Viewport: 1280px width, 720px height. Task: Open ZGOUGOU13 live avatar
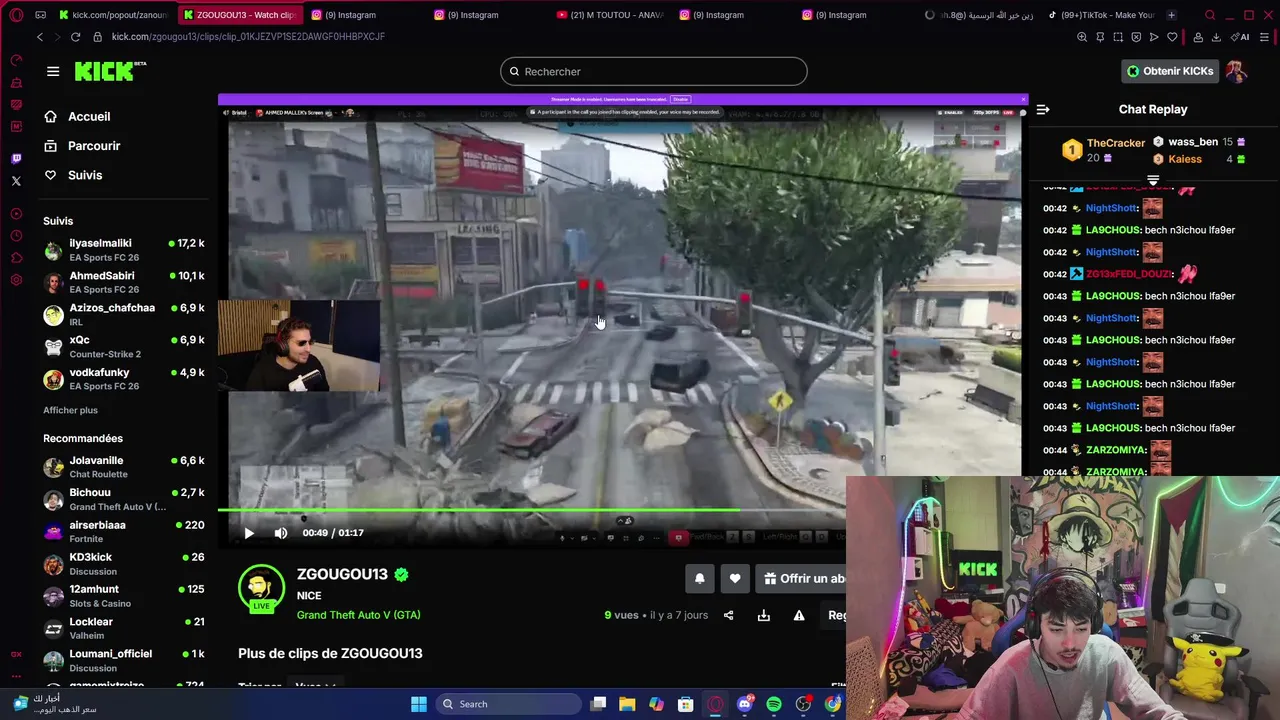click(x=261, y=588)
